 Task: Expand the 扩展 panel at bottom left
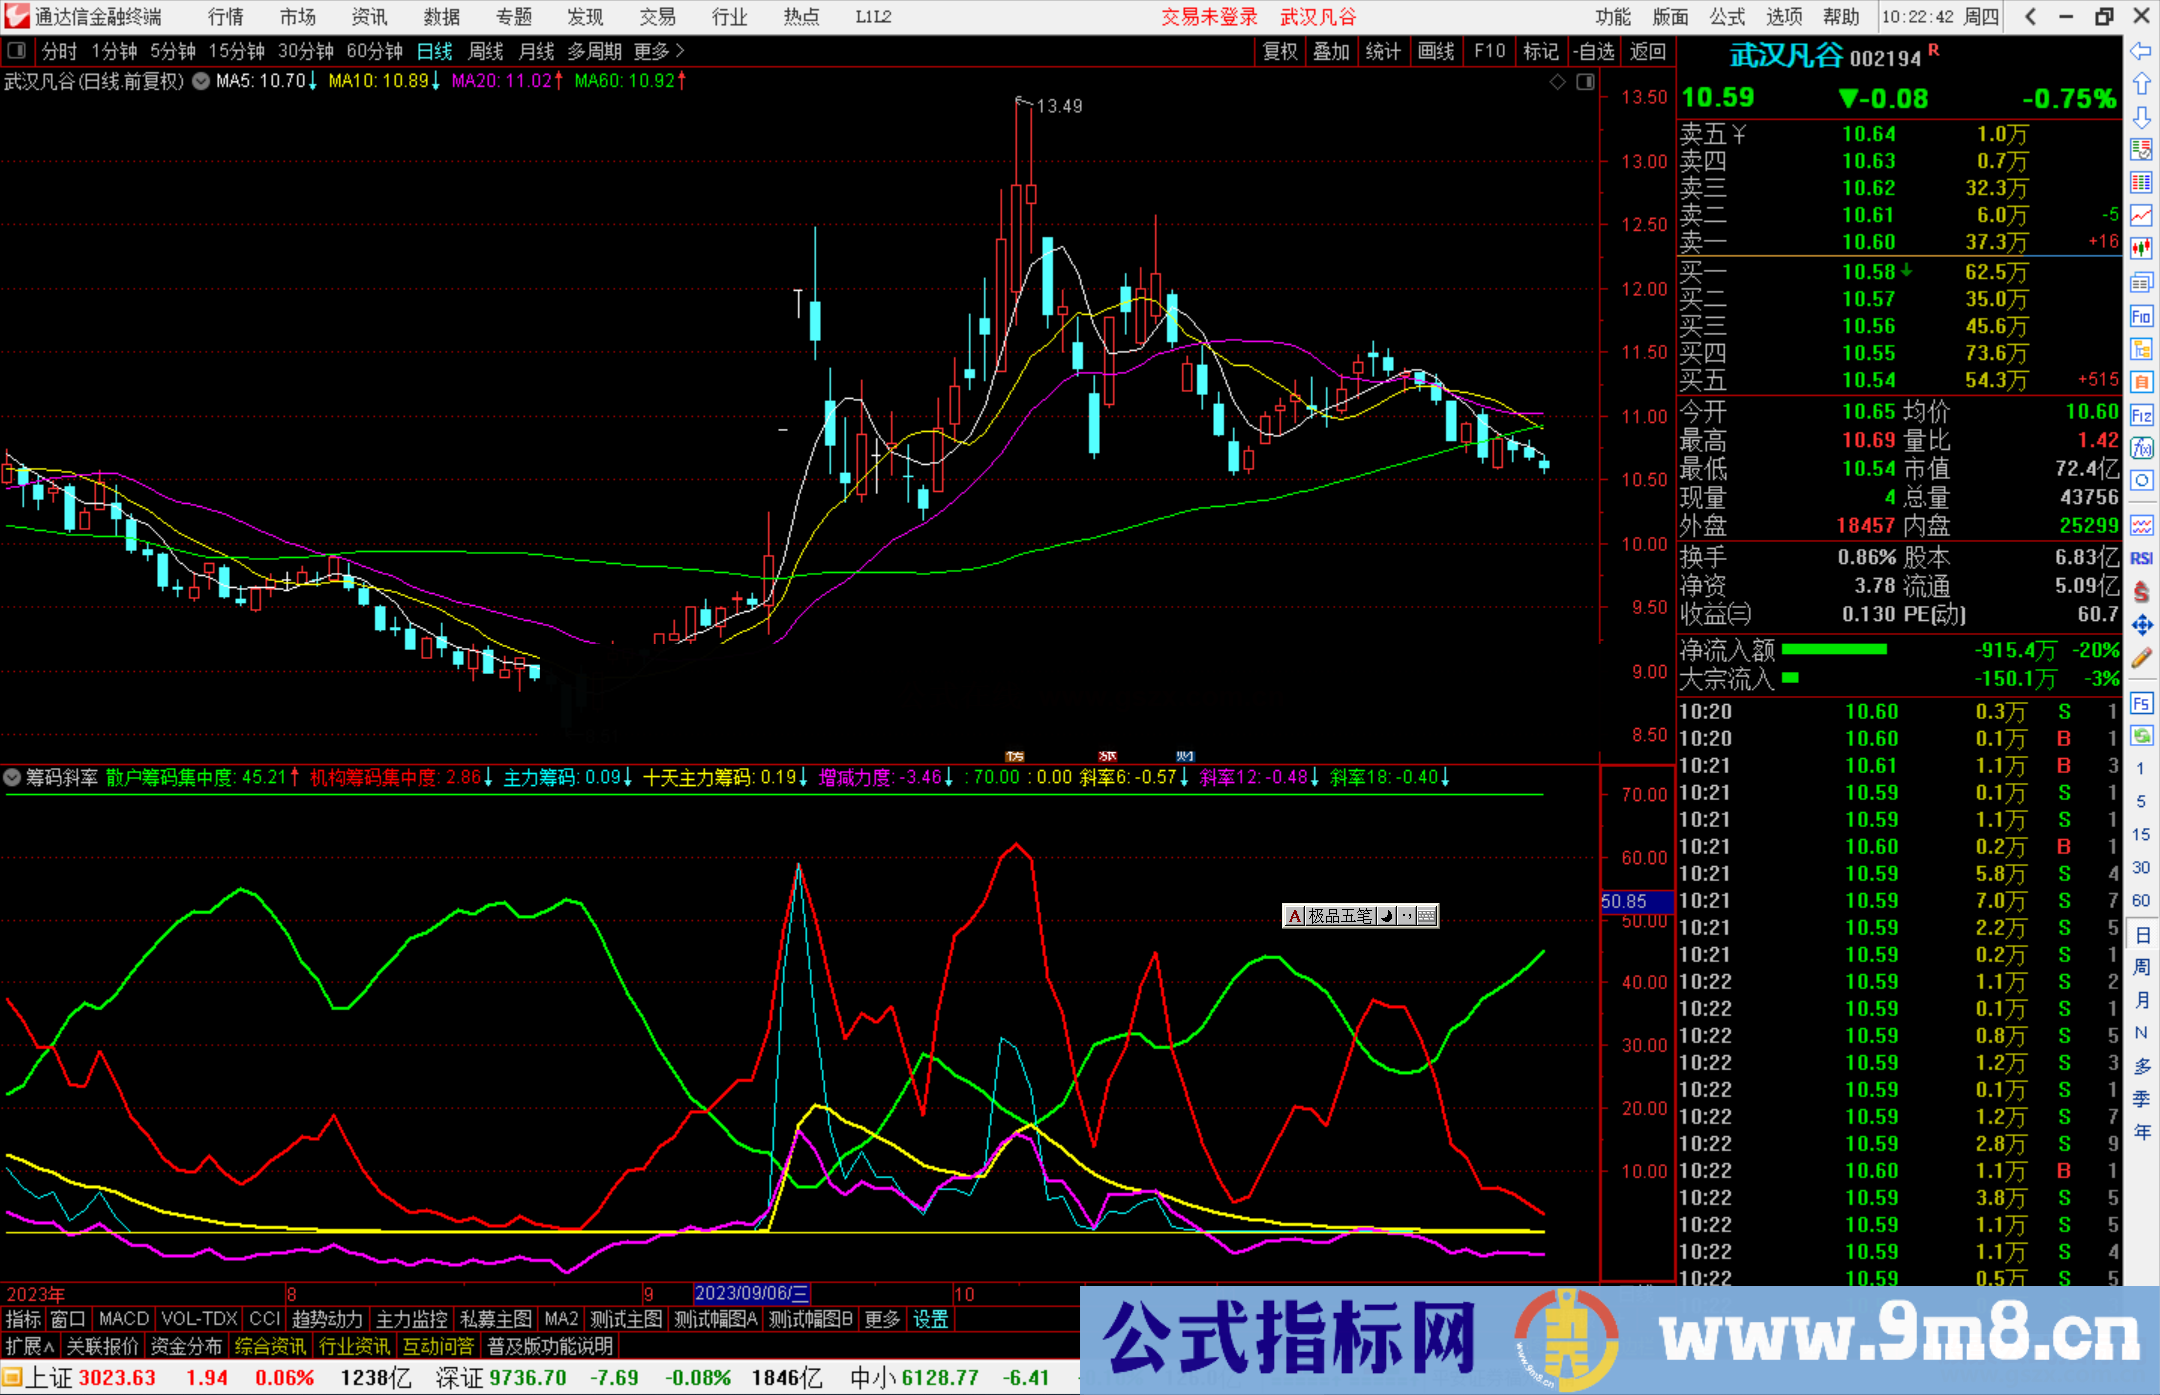pos(30,1346)
